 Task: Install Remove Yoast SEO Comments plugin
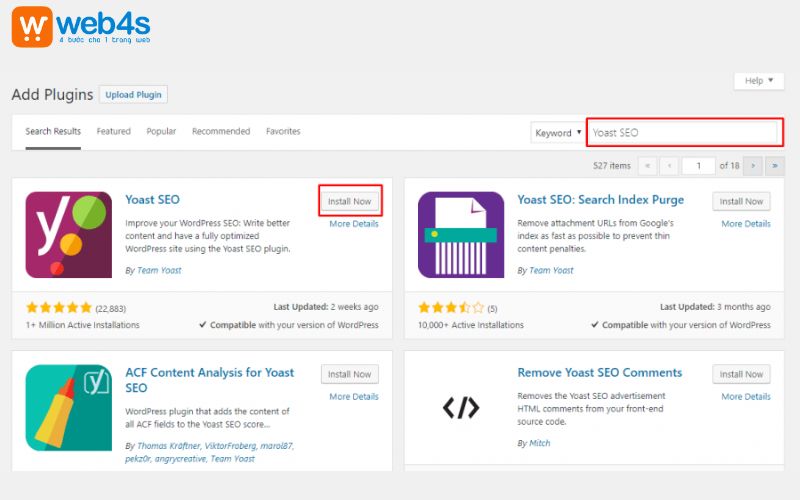click(x=741, y=374)
